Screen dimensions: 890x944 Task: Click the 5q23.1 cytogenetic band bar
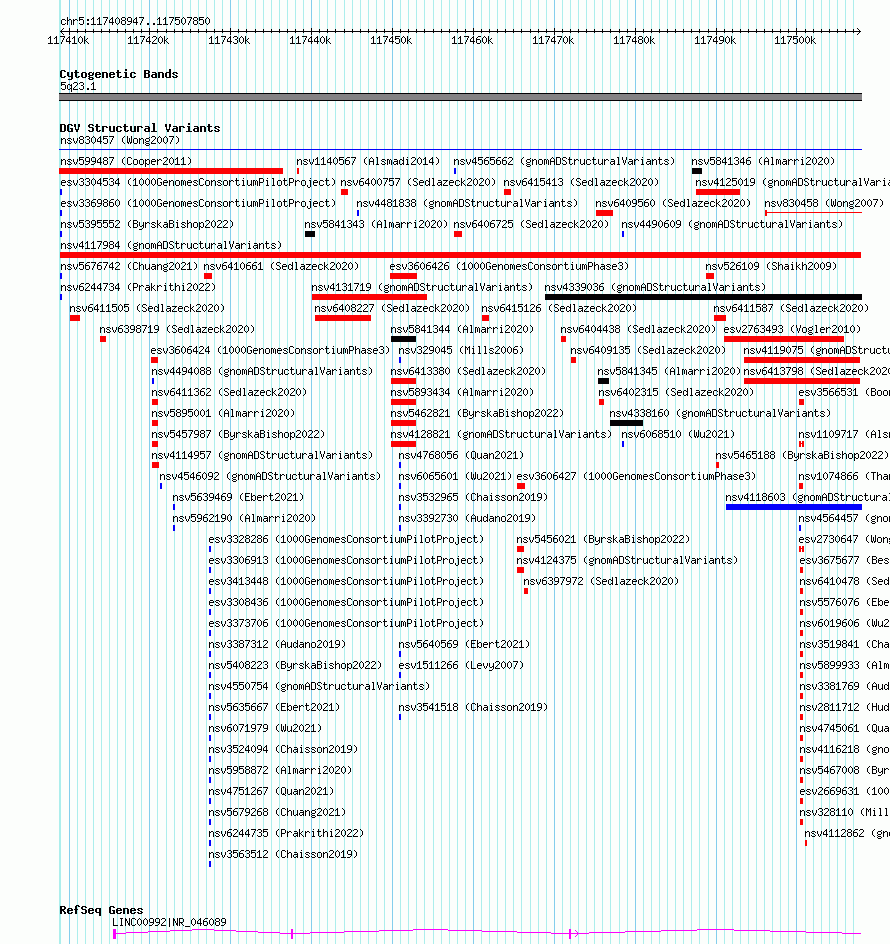460,97
